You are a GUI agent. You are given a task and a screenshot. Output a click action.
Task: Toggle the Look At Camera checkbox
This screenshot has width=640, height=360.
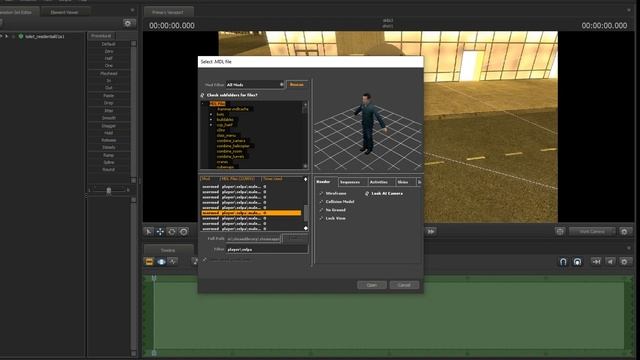[x=367, y=193]
